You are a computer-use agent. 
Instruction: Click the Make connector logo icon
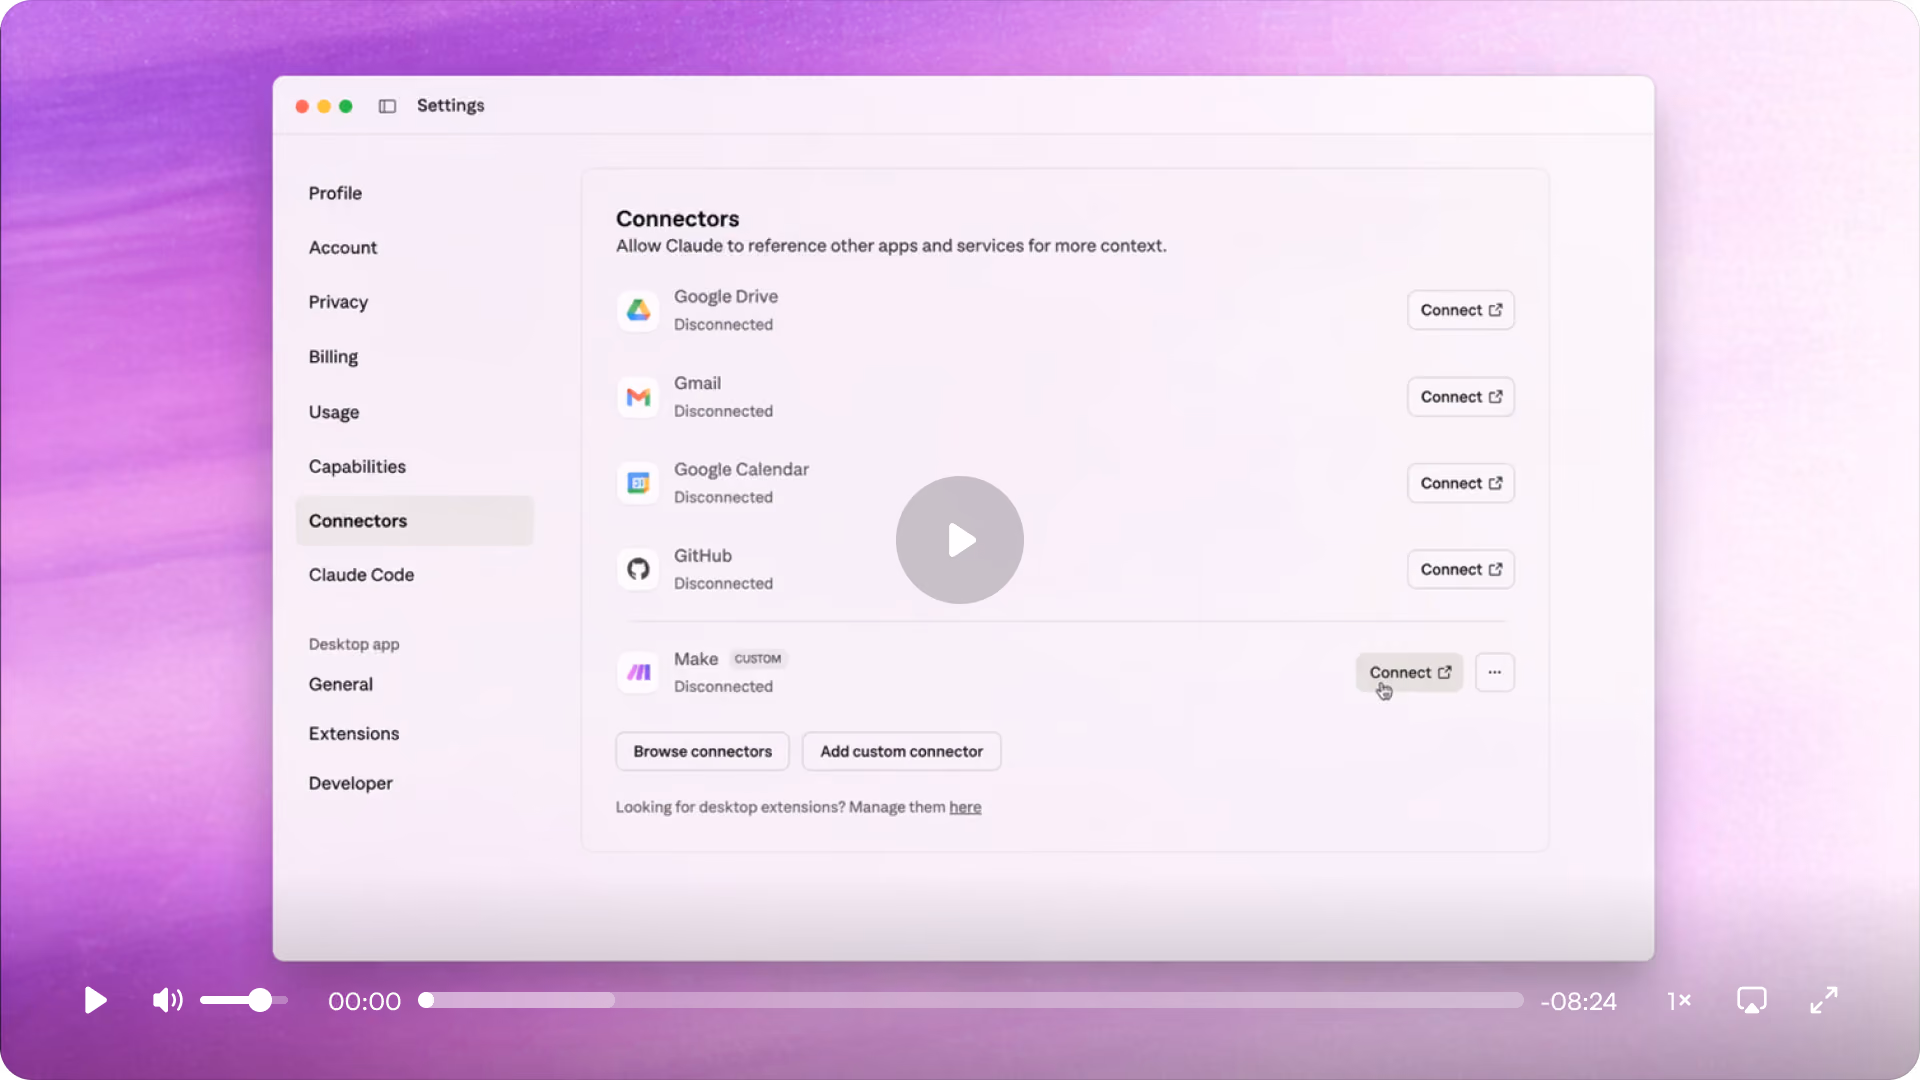[638, 672]
